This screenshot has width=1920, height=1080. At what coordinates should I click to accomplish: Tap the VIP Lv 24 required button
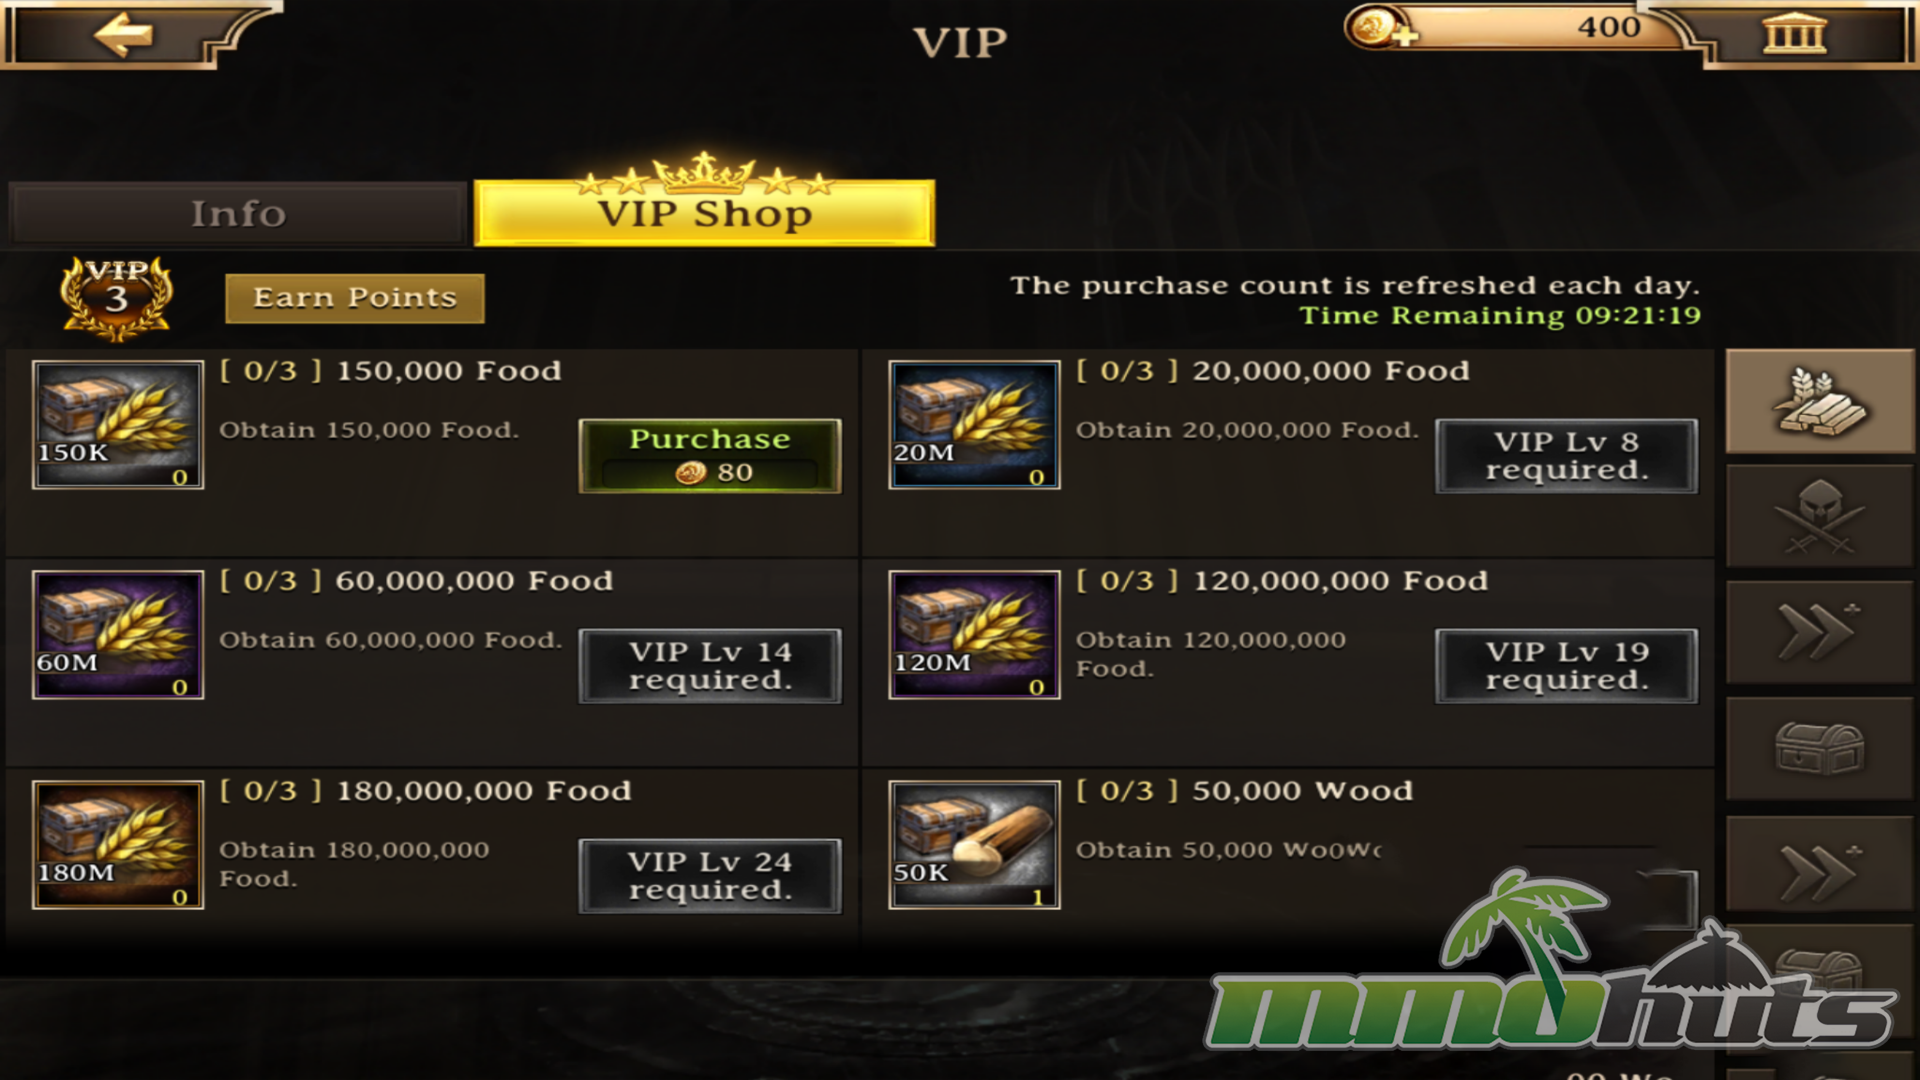pyautogui.click(x=710, y=876)
